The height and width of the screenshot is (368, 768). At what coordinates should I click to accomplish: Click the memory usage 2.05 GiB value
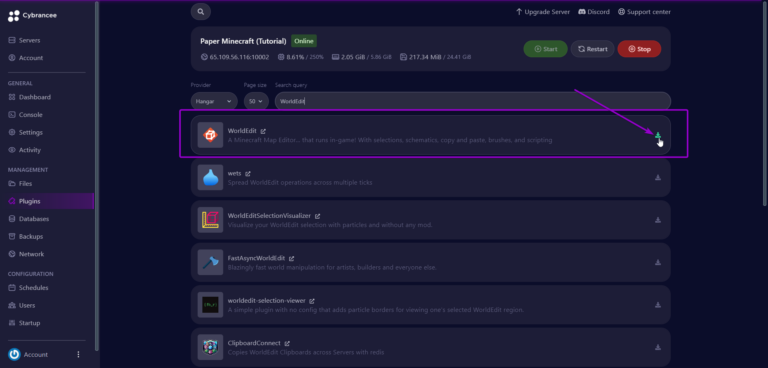[x=353, y=57]
